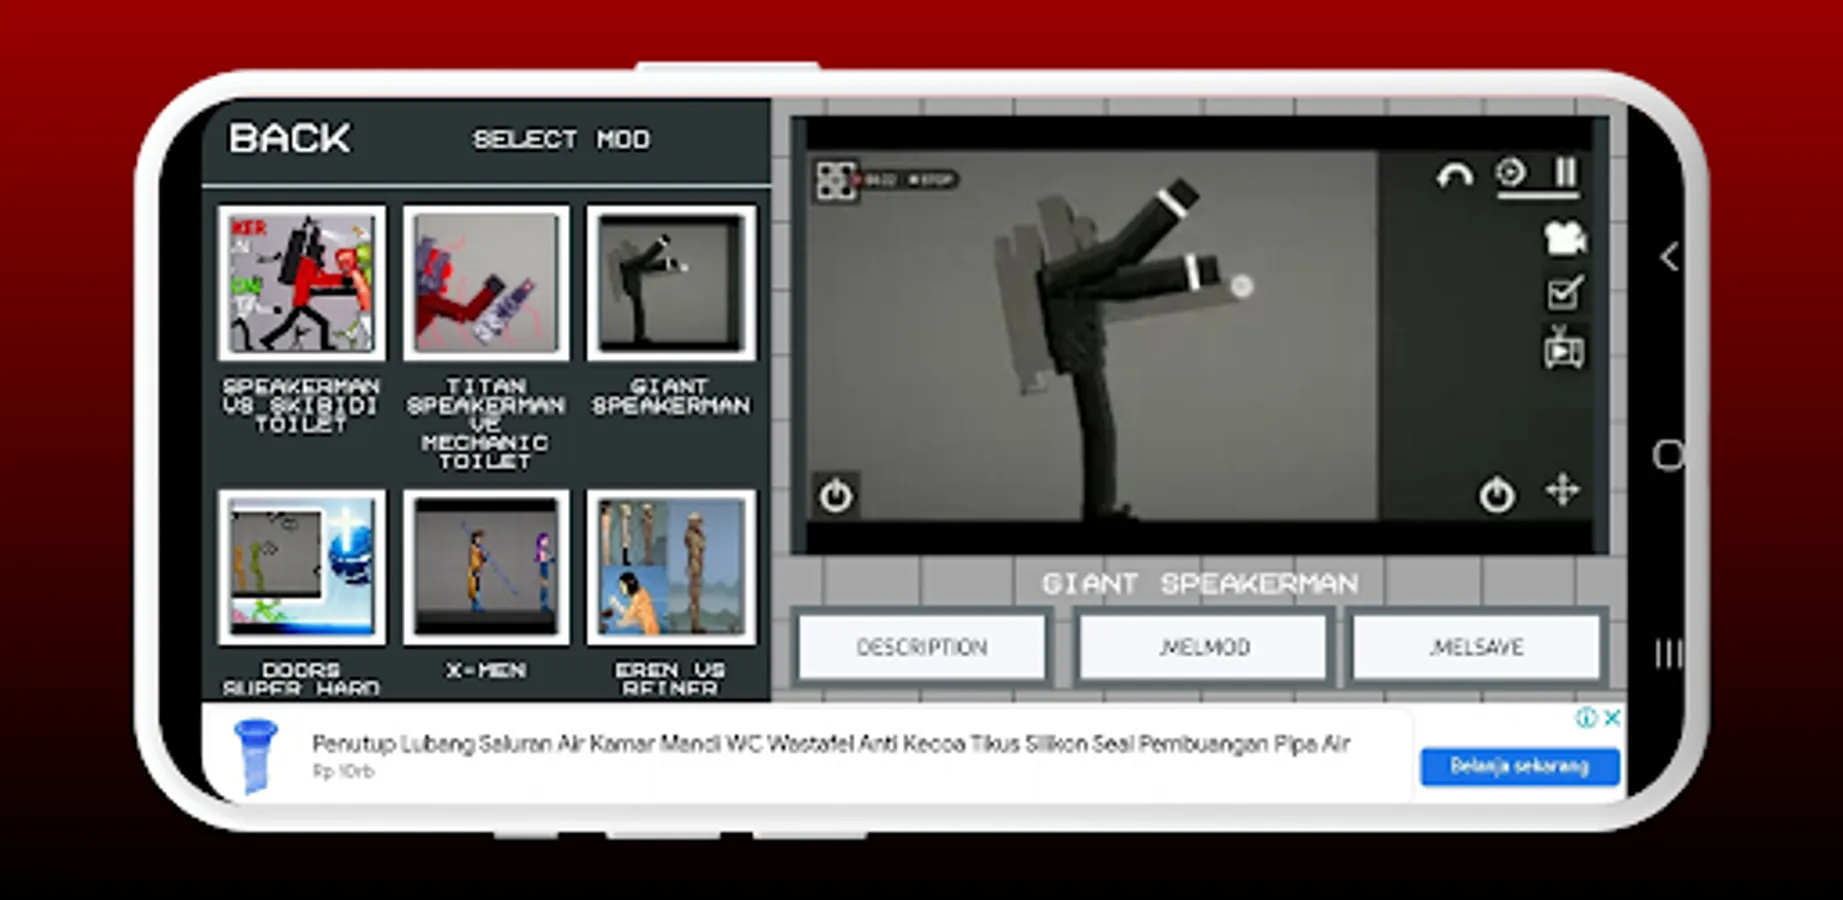The height and width of the screenshot is (900, 1843).
Task: Close the ad banner with X
Action: (x=1612, y=717)
